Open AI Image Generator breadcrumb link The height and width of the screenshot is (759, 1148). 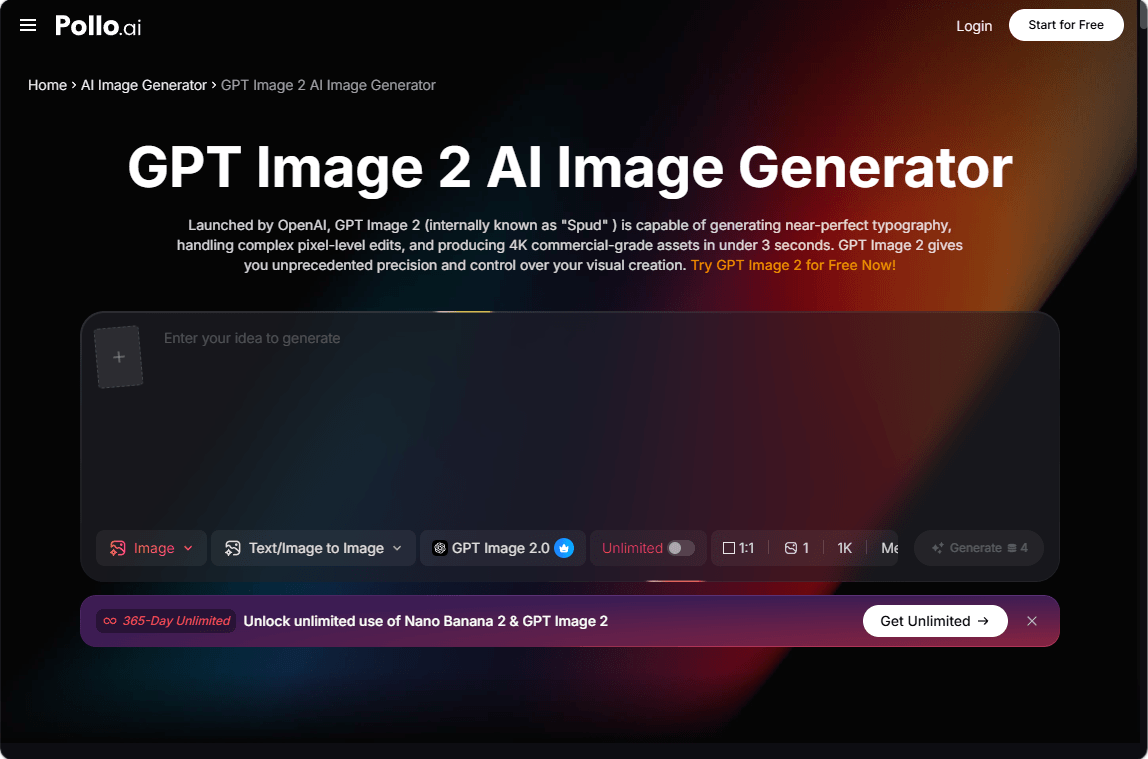[144, 85]
